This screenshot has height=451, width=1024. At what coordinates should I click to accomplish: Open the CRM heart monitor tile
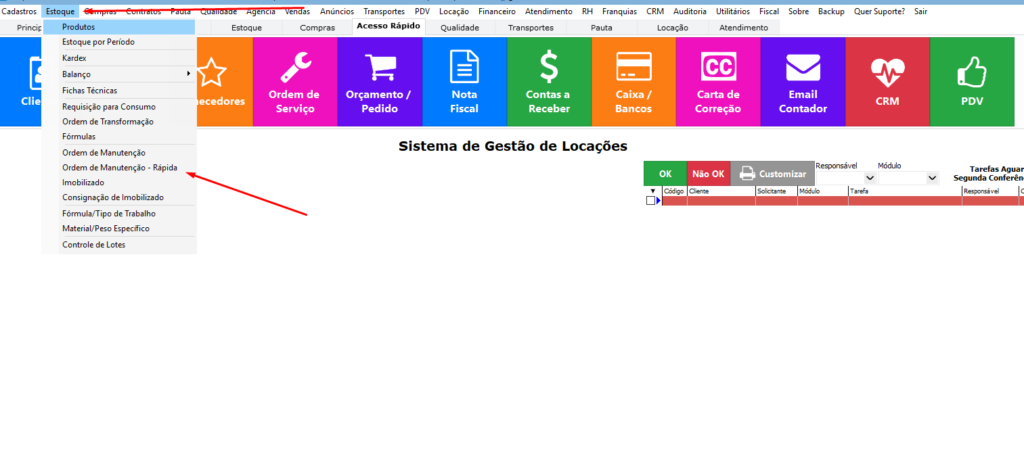tap(887, 82)
